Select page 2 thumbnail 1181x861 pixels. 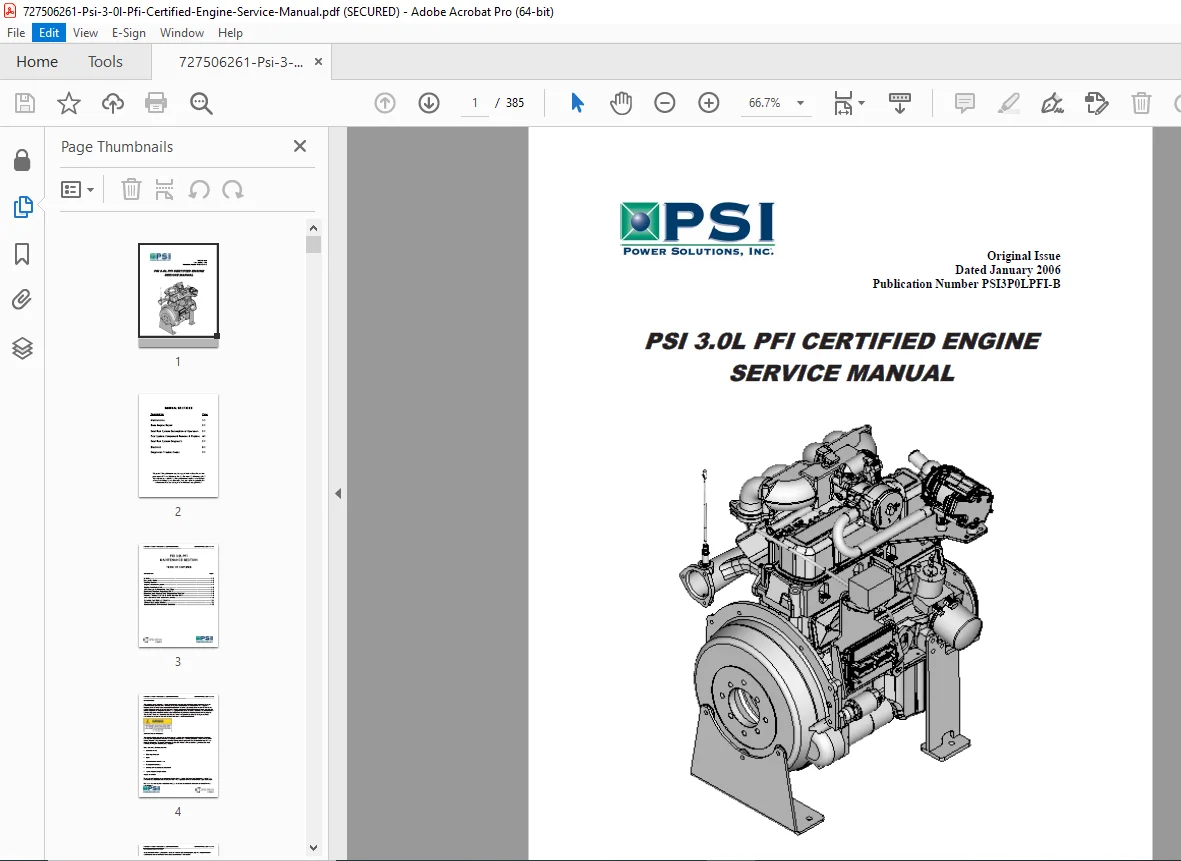179,445
